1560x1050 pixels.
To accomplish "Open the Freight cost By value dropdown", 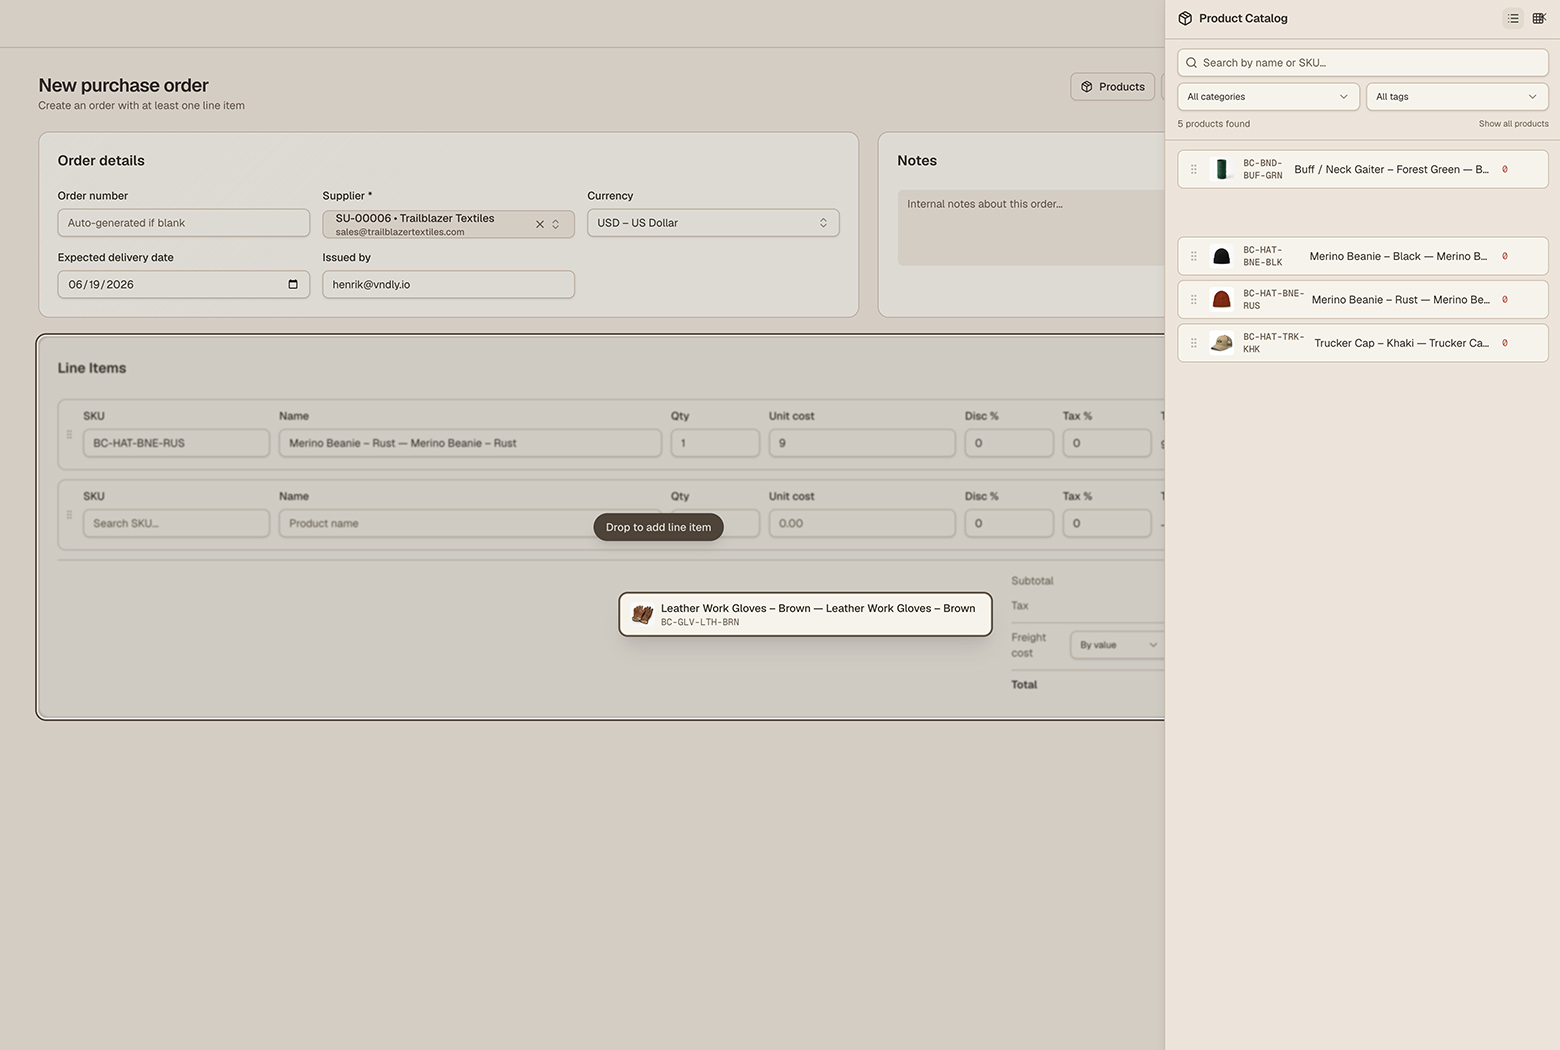I will (1117, 645).
